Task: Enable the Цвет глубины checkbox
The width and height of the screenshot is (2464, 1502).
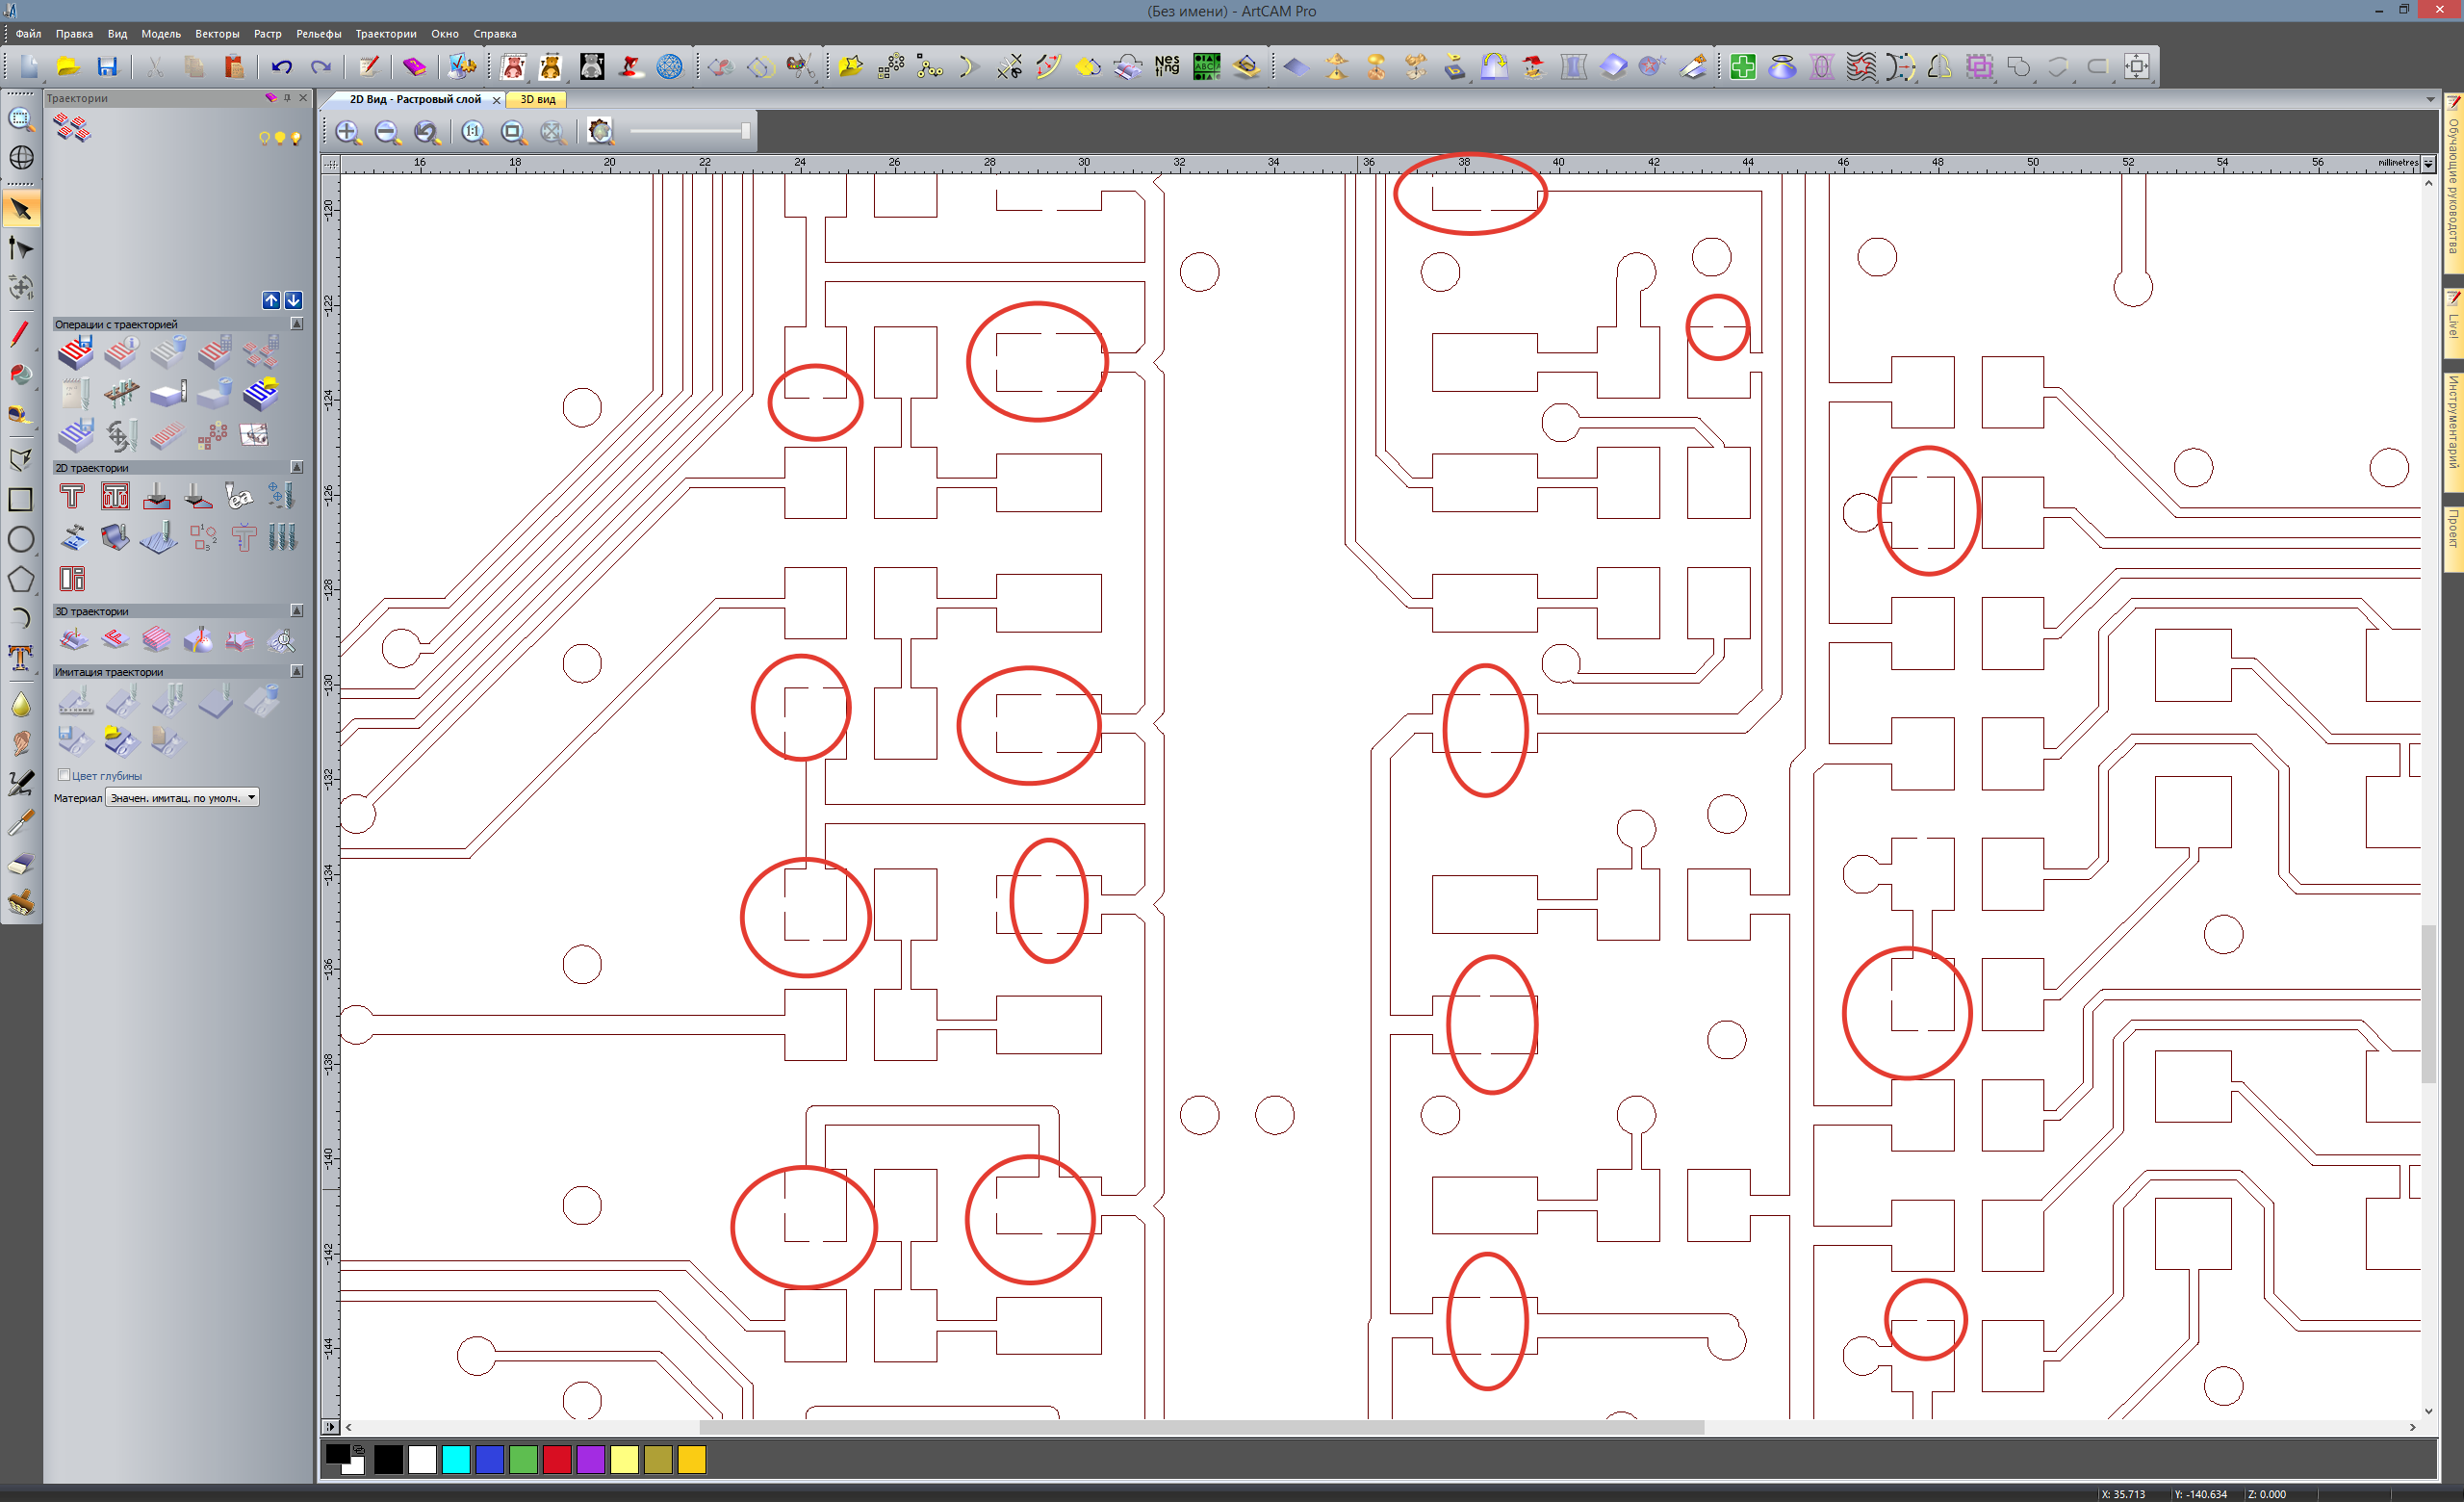Action: pos(64,775)
